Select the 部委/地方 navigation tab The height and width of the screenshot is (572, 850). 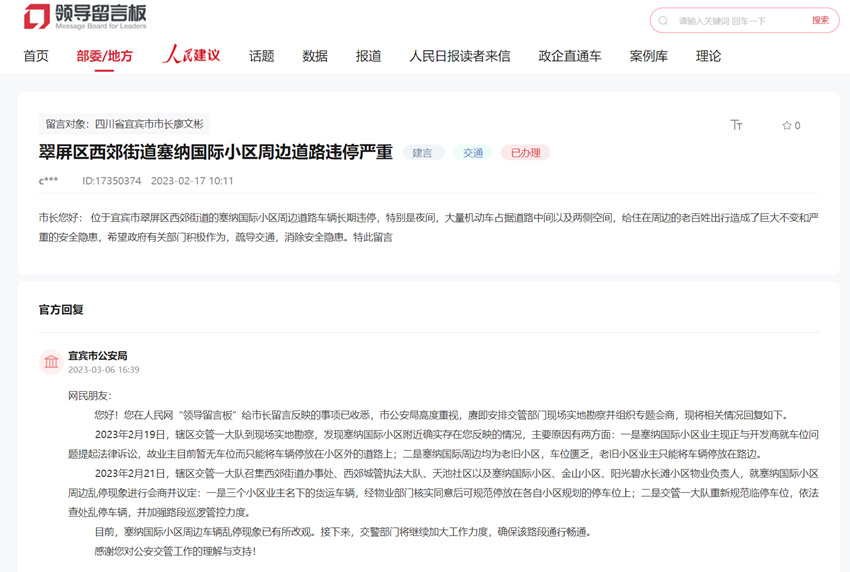click(x=104, y=56)
